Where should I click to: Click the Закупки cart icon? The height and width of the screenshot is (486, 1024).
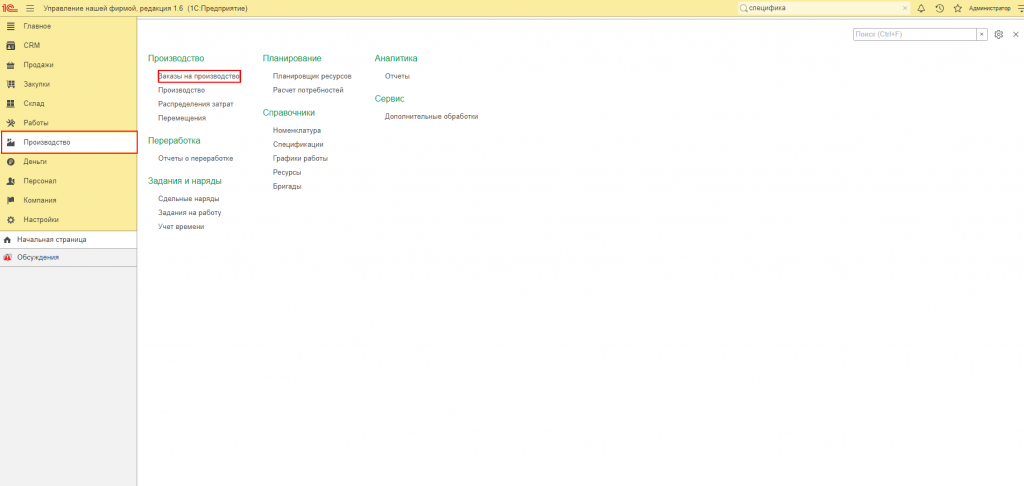[x=10, y=84]
